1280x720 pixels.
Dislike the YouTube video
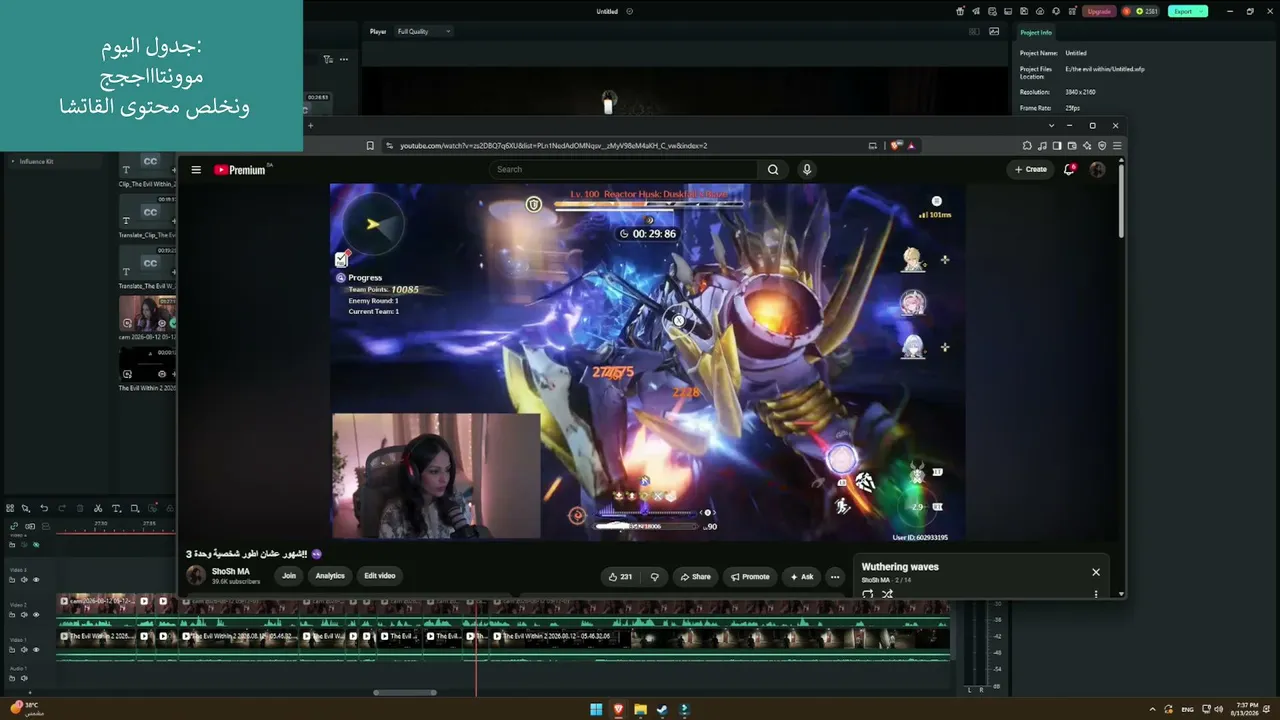pyautogui.click(x=655, y=576)
